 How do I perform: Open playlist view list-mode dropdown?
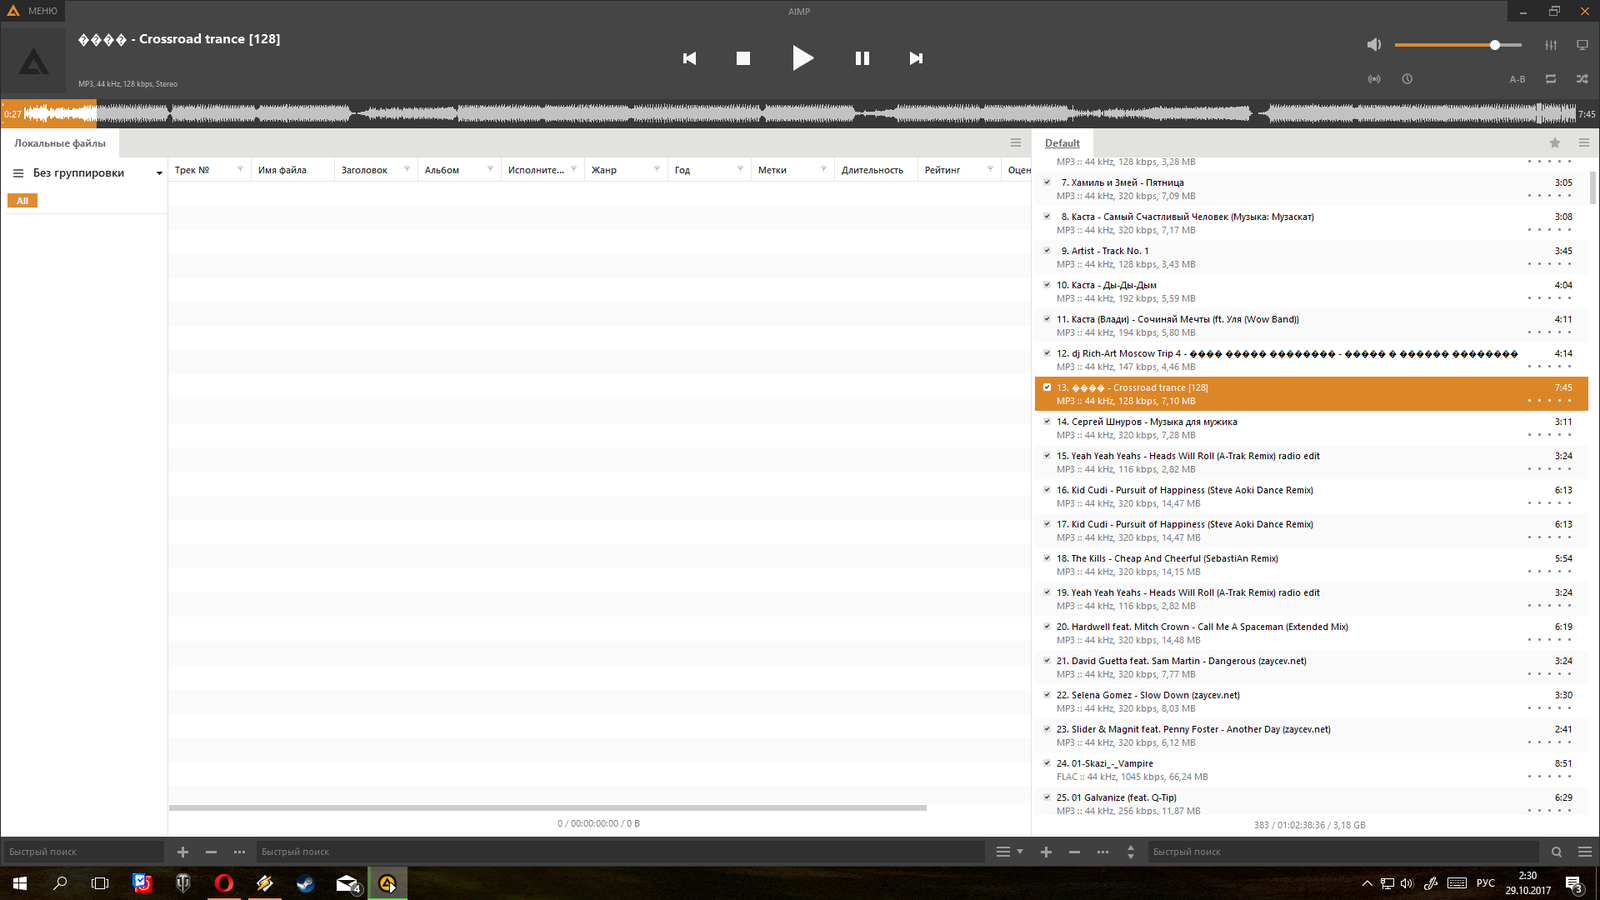pos(1008,852)
